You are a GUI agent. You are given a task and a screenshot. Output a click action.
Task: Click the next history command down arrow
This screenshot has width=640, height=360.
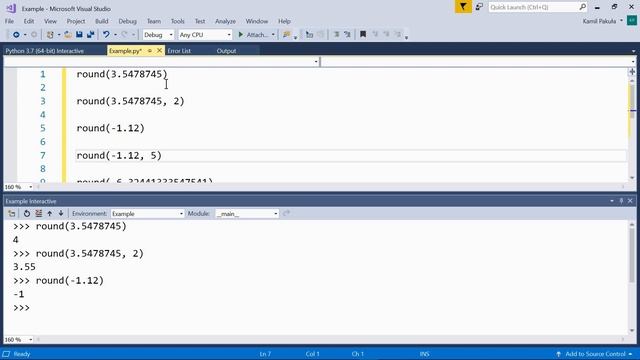pos(61,213)
